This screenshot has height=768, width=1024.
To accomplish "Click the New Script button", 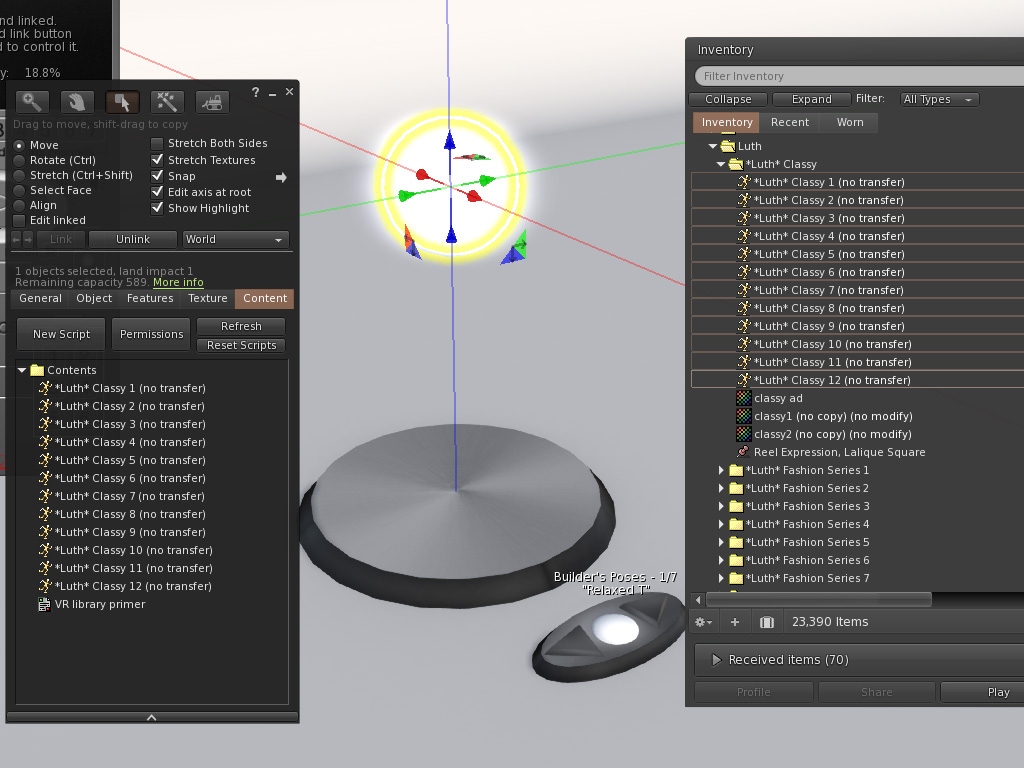I will (x=61, y=334).
